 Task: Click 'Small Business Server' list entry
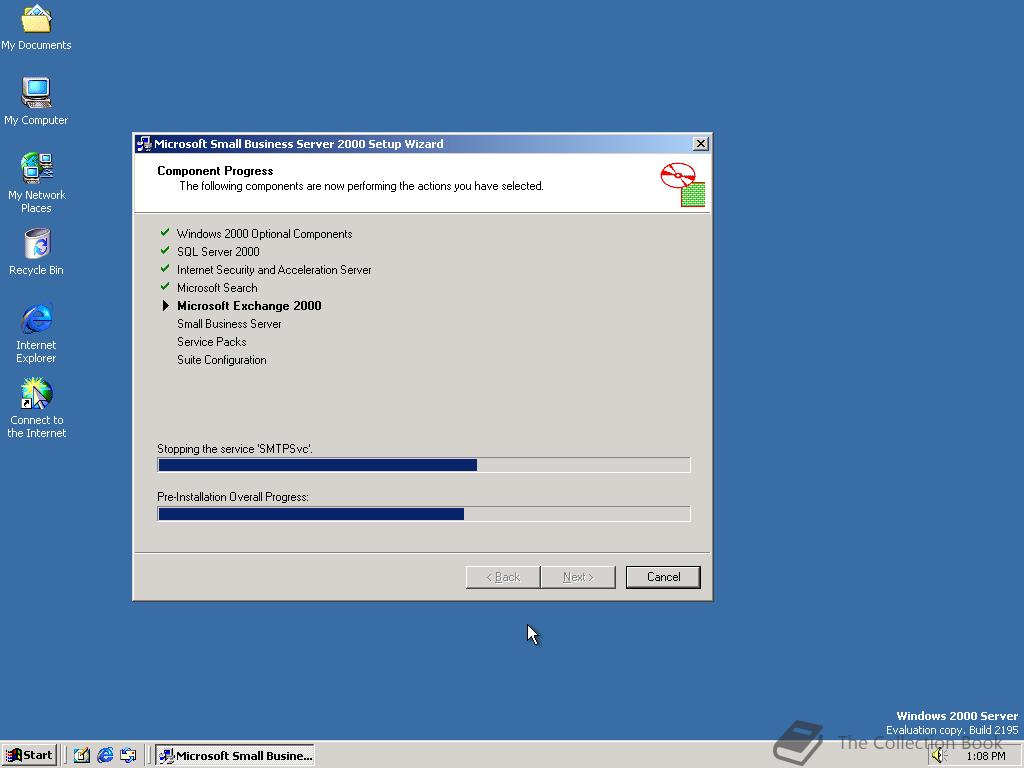229,324
